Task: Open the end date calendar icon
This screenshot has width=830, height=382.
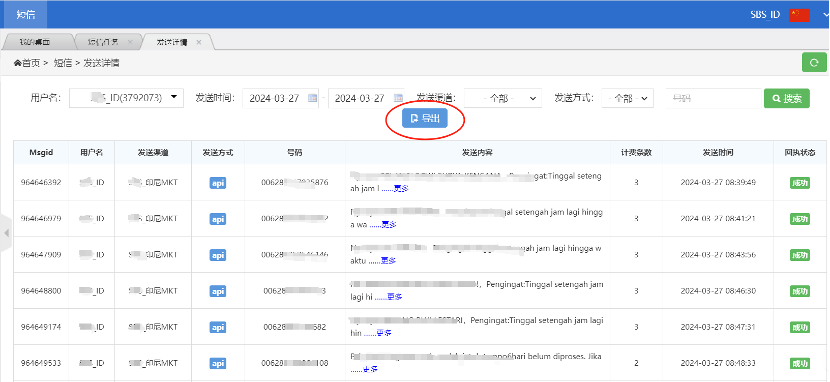Action: click(398, 98)
